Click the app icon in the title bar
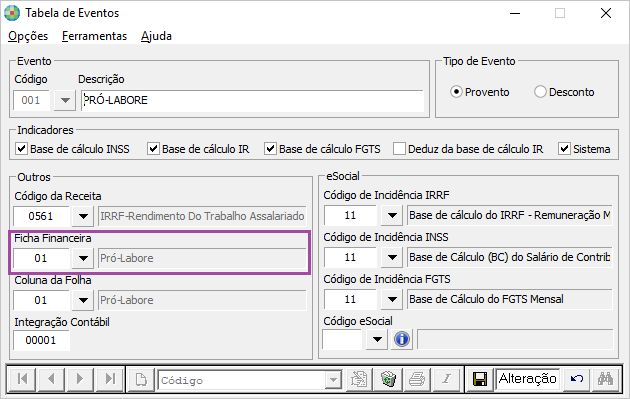The image size is (630, 399). coord(12,13)
